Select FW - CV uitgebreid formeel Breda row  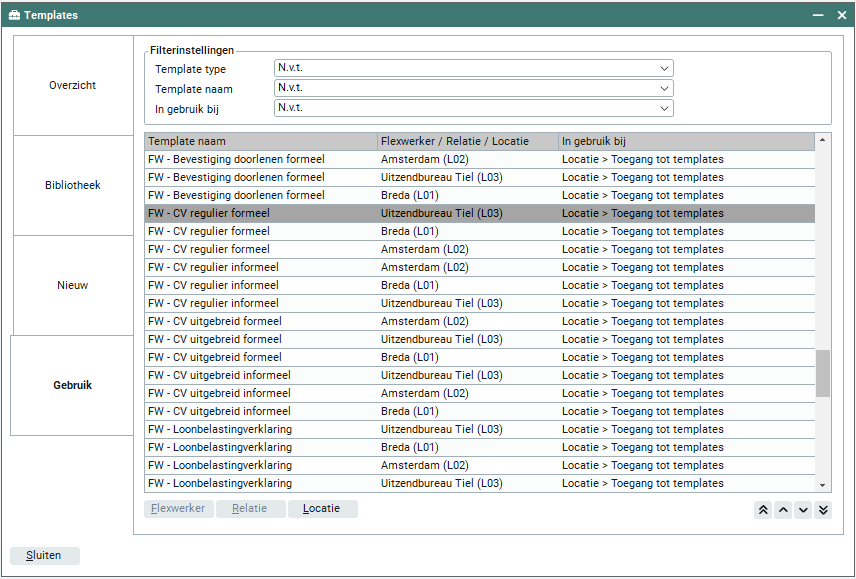(260, 357)
